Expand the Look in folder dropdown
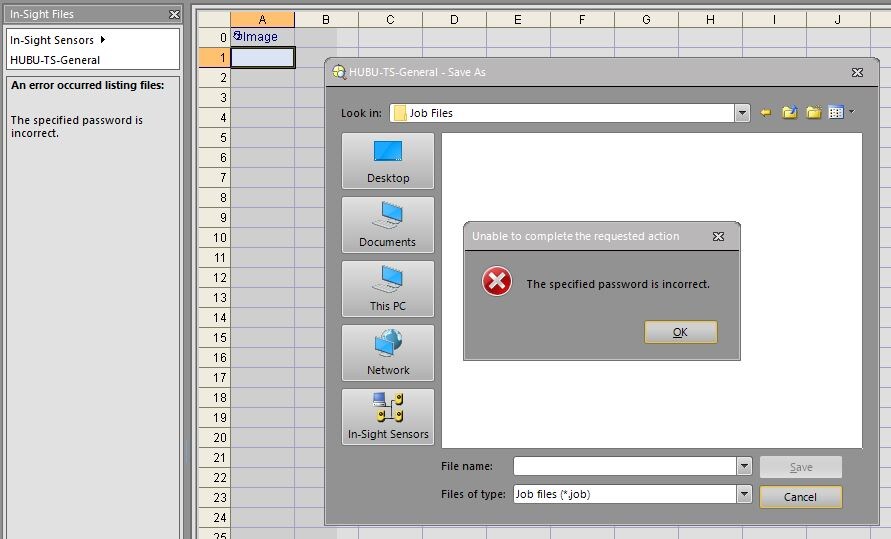Image resolution: width=891 pixels, height=539 pixels. tap(742, 113)
